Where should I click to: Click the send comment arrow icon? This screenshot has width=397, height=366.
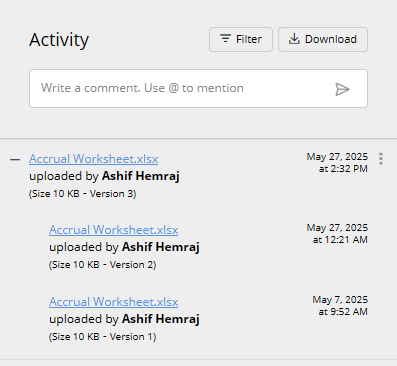point(342,89)
